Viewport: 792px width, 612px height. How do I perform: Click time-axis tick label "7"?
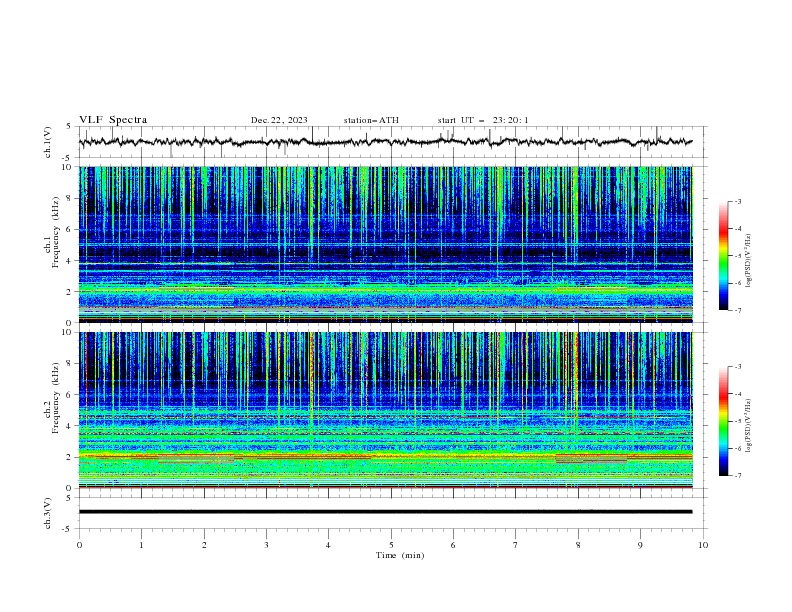516,545
